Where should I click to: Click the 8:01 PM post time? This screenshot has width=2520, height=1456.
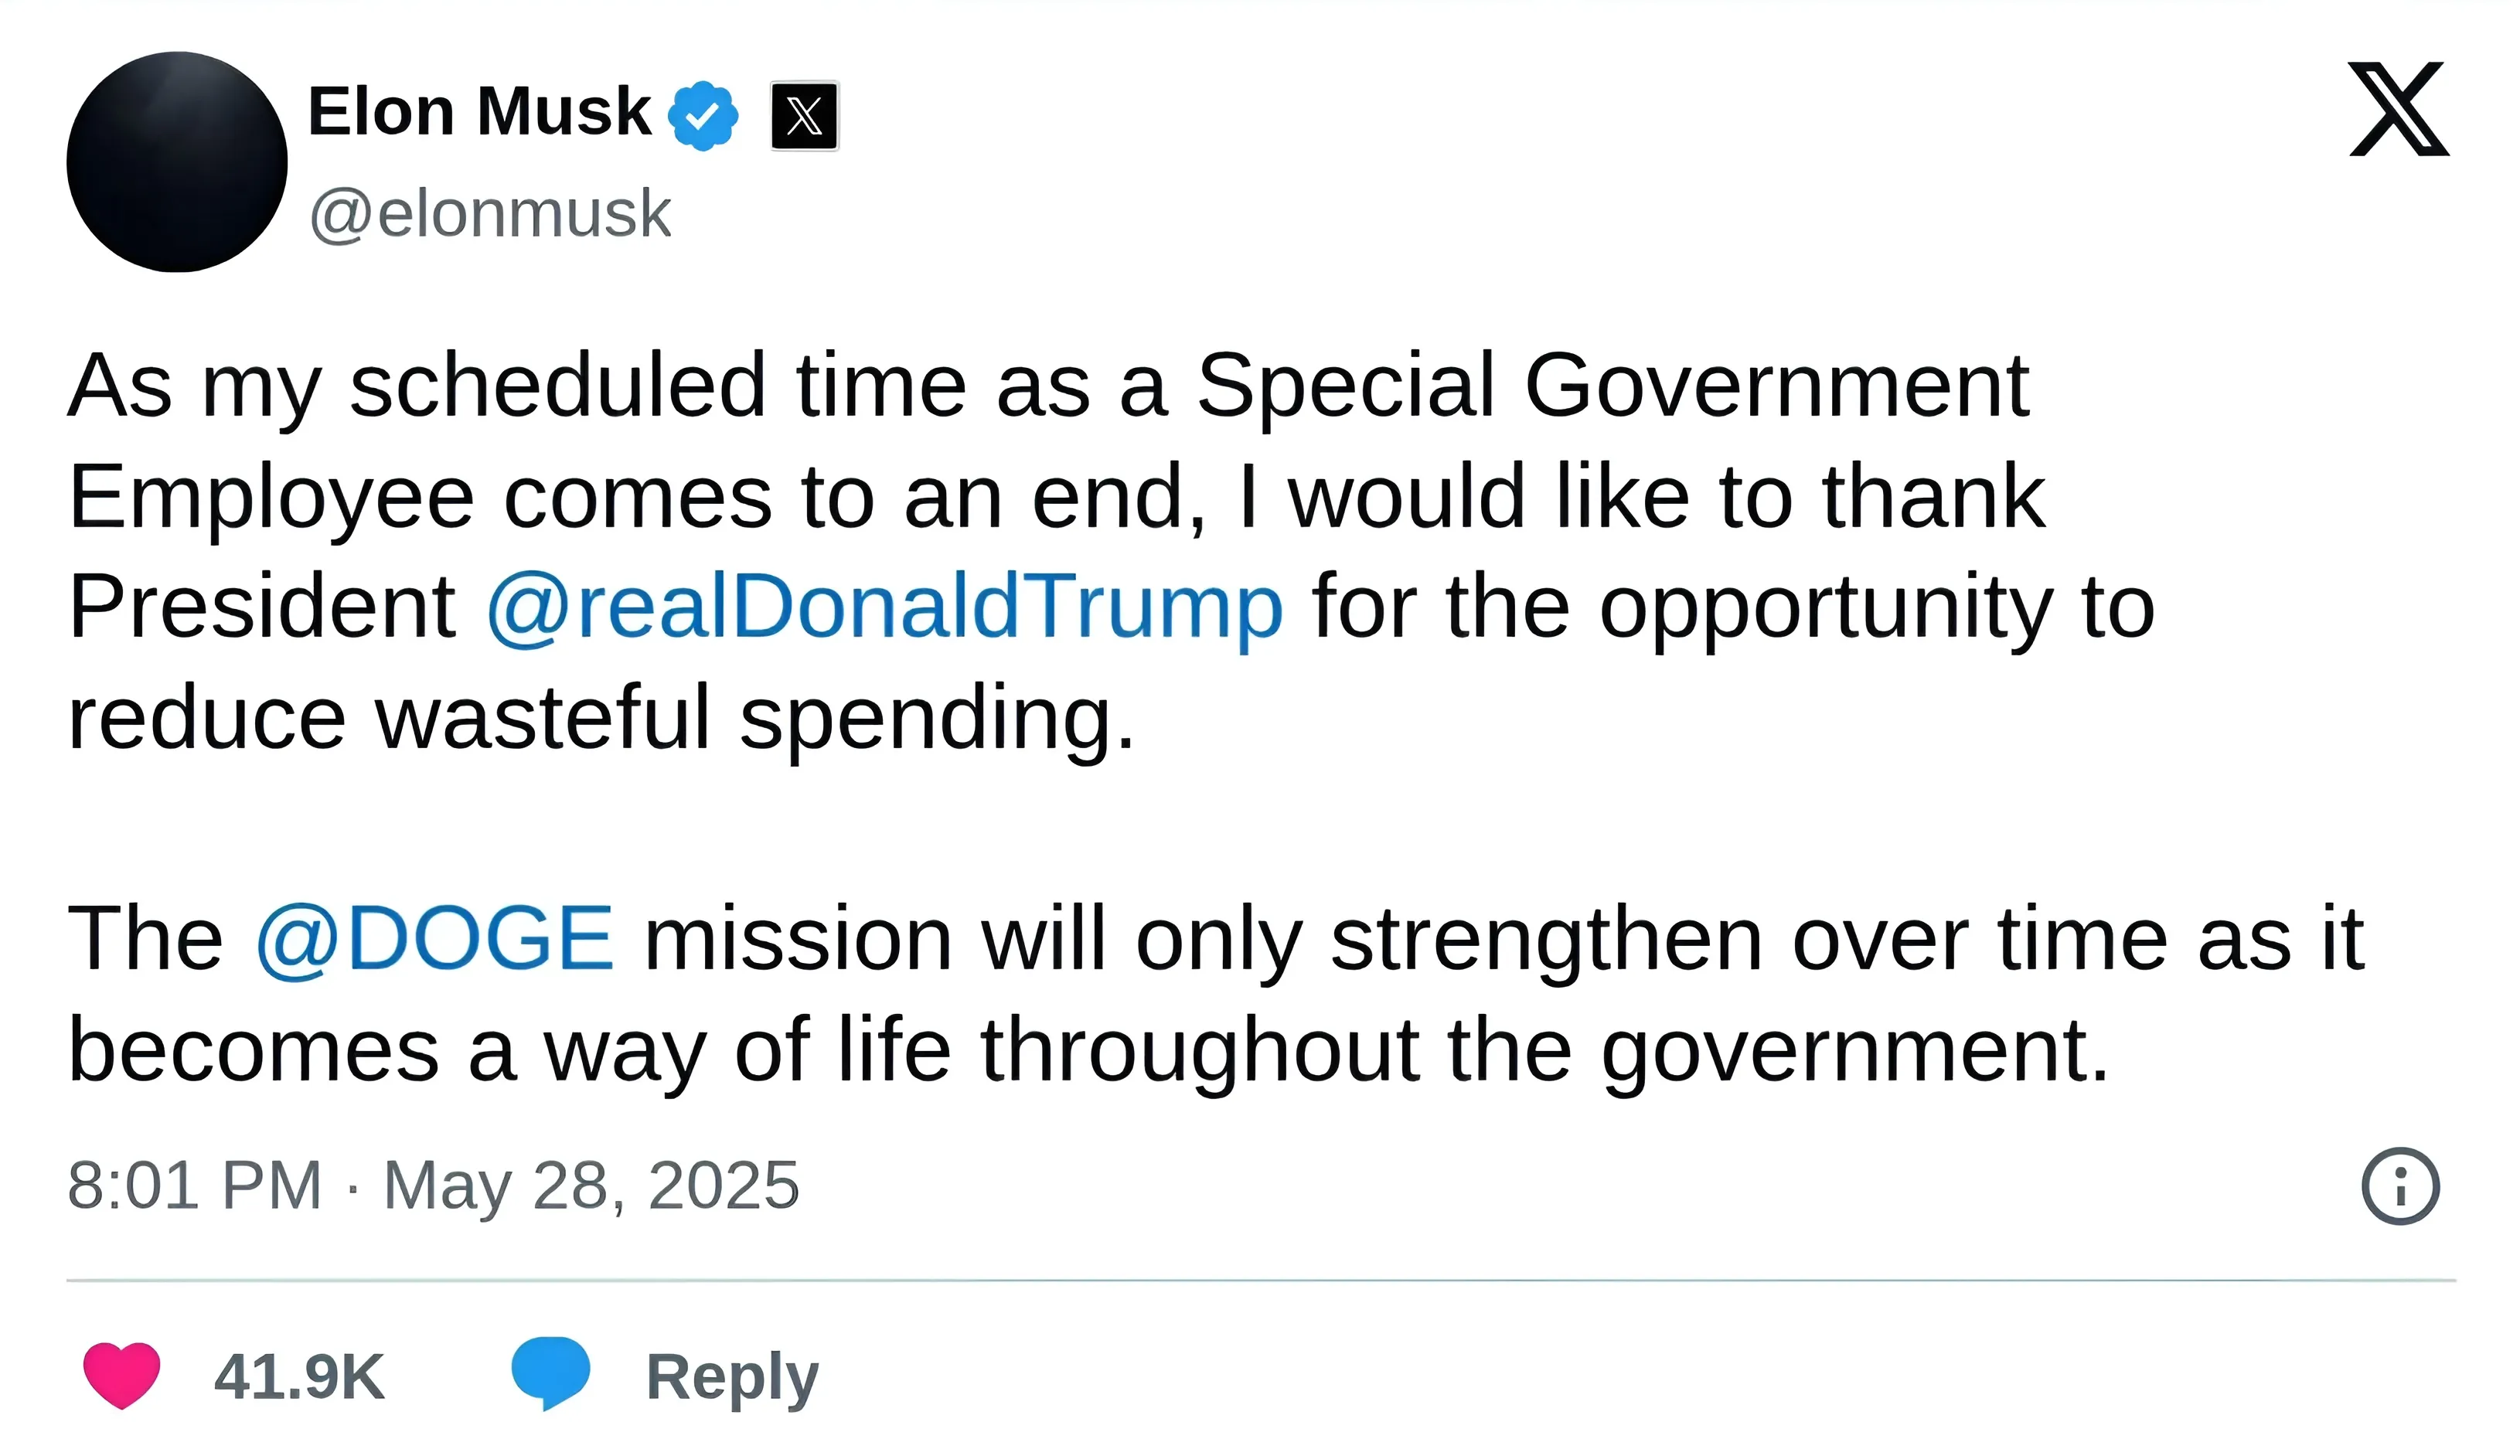[x=194, y=1186]
